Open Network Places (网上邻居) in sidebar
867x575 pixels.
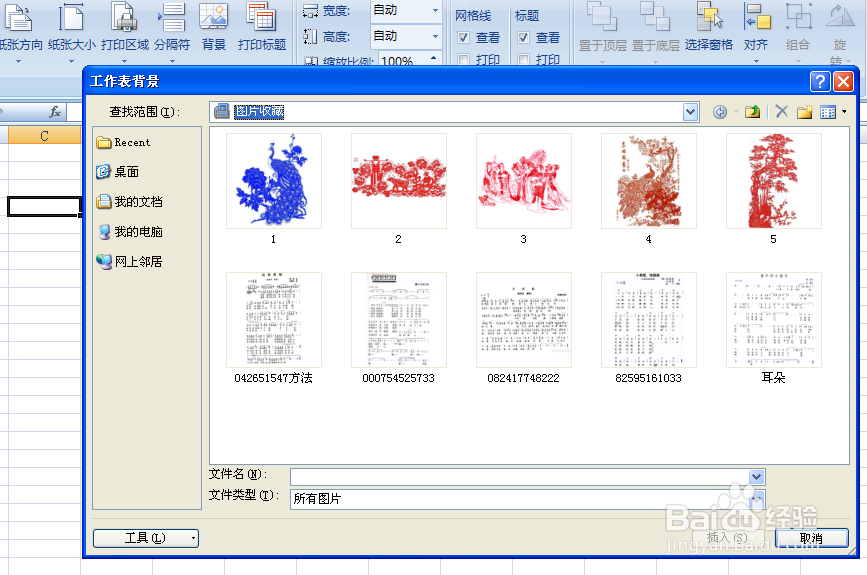tap(129, 262)
